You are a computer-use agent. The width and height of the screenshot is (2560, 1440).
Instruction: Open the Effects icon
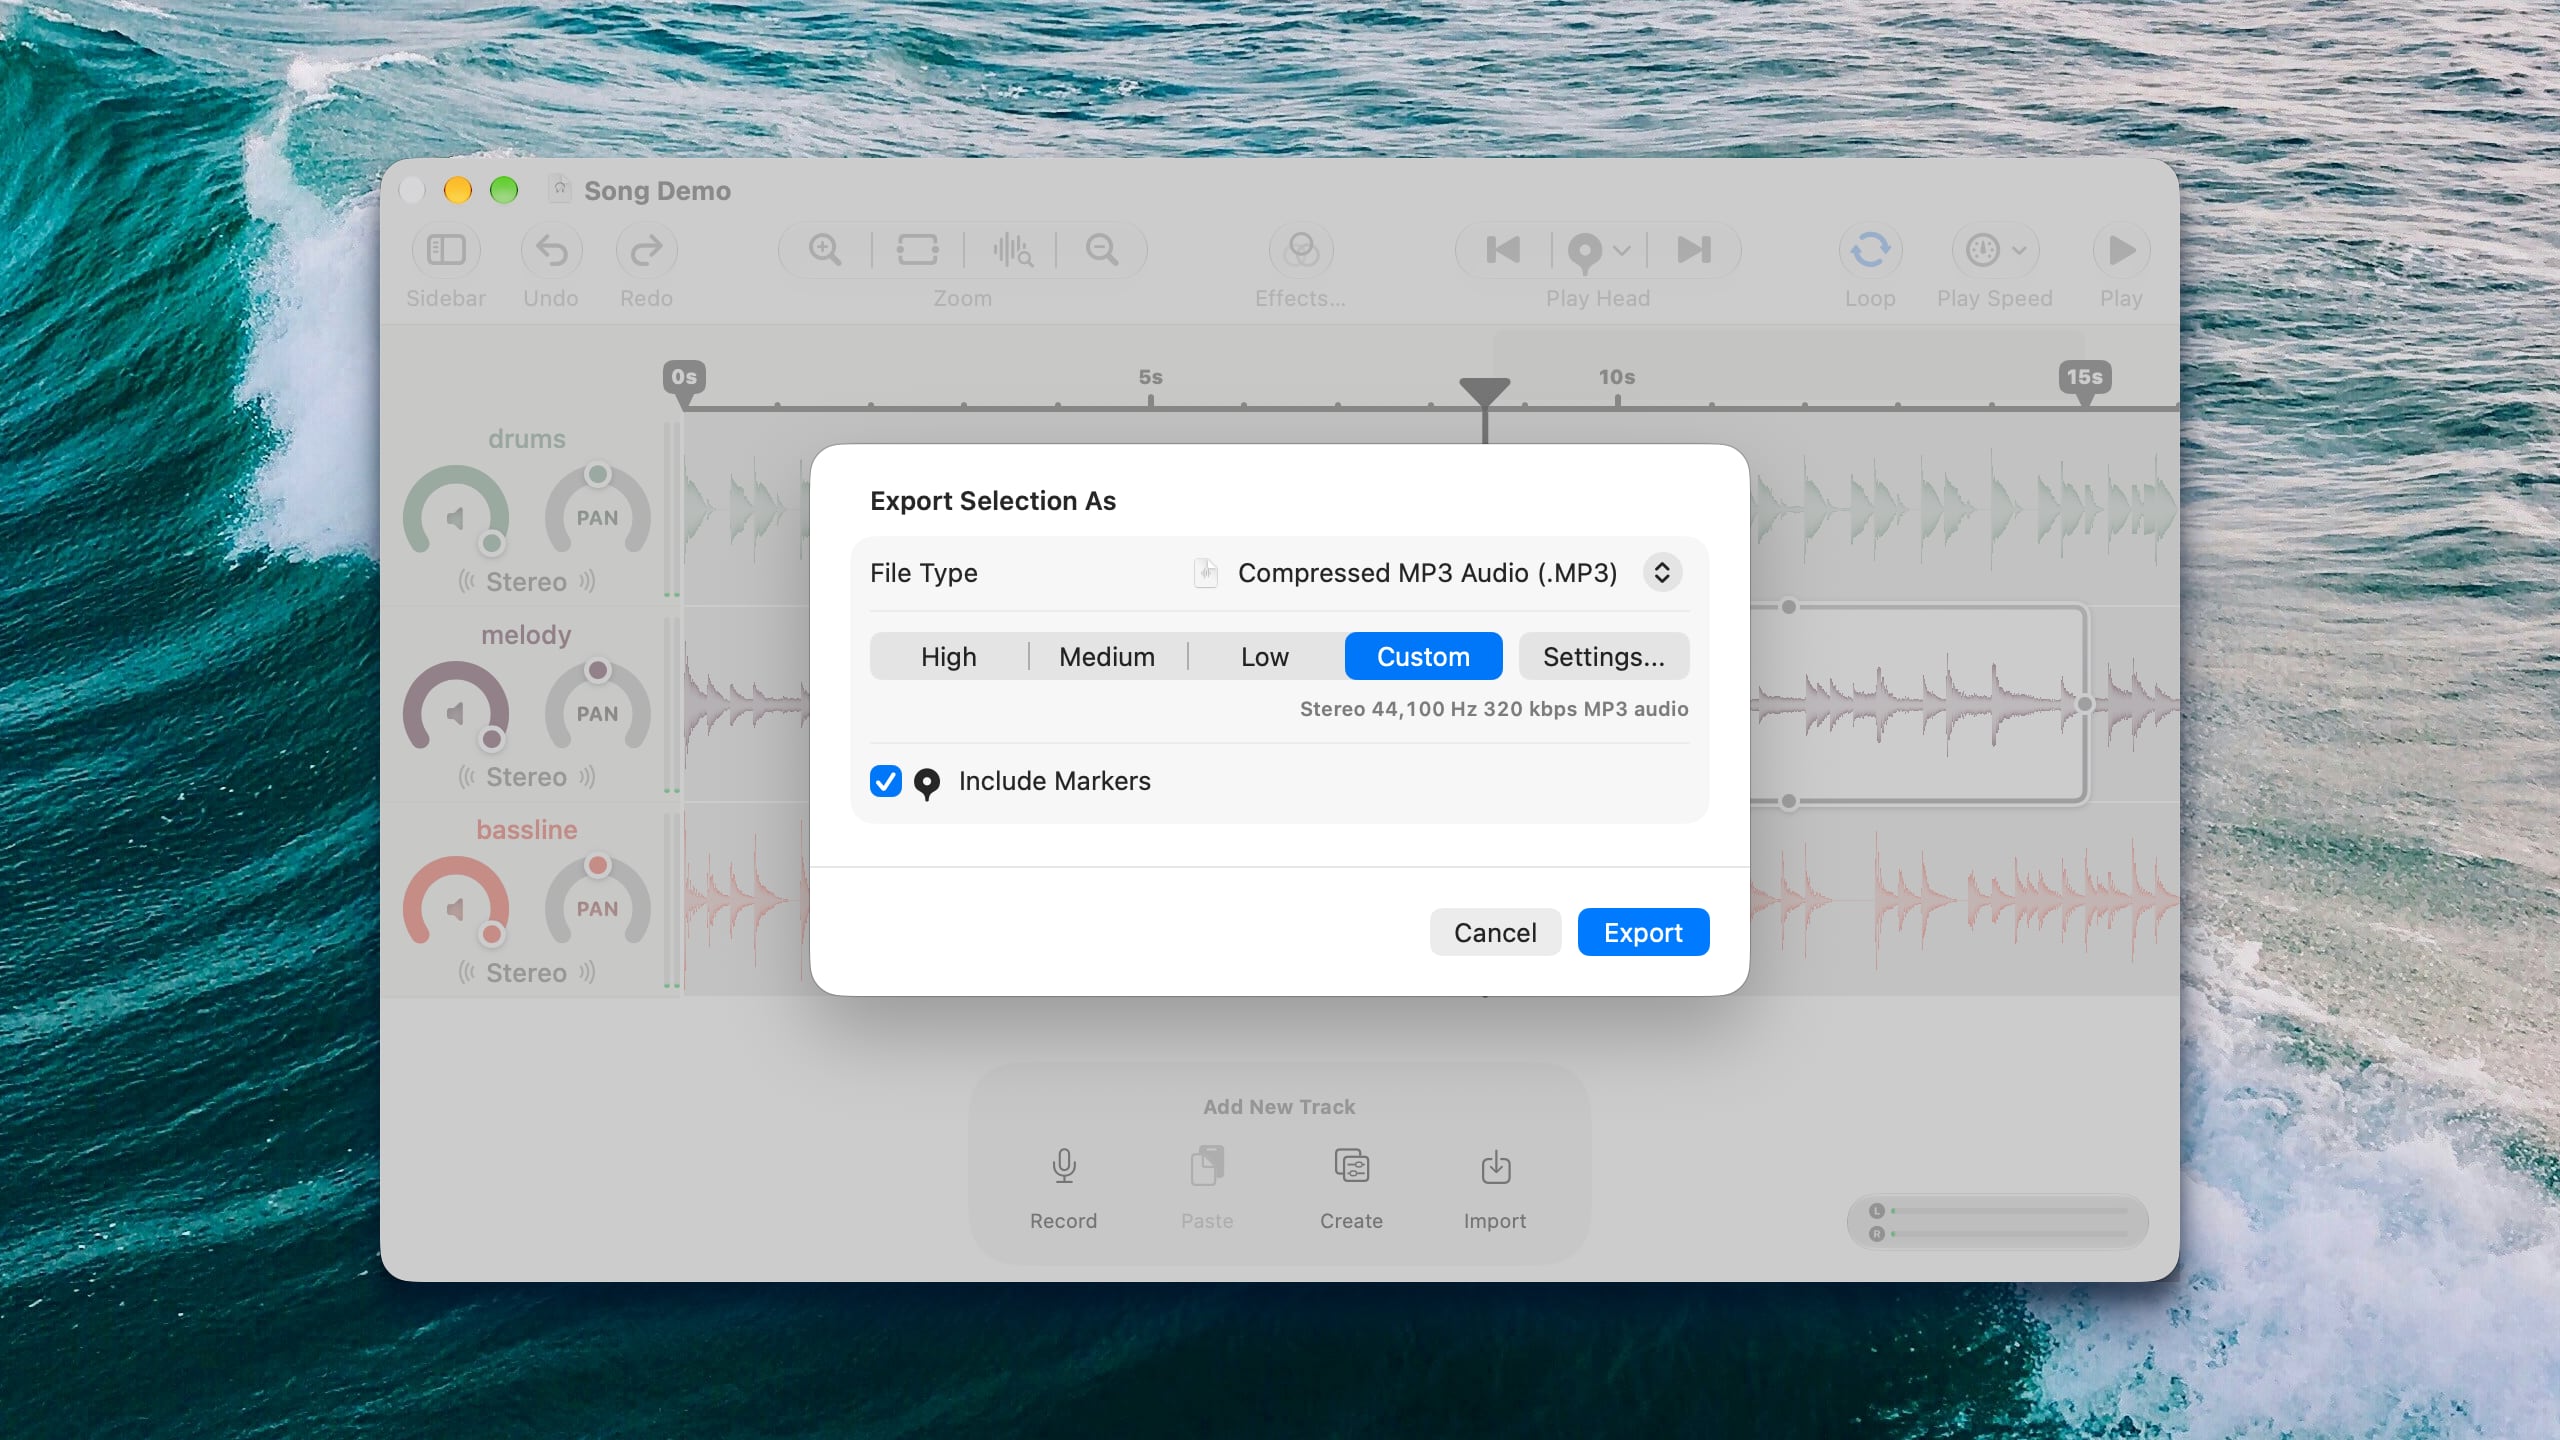tap(1301, 250)
